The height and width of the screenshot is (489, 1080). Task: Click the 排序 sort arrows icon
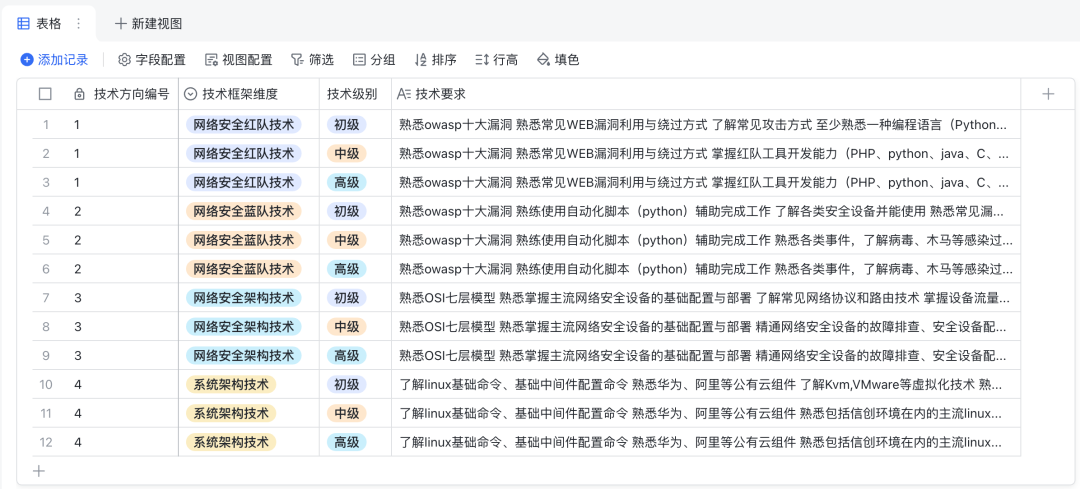point(421,60)
